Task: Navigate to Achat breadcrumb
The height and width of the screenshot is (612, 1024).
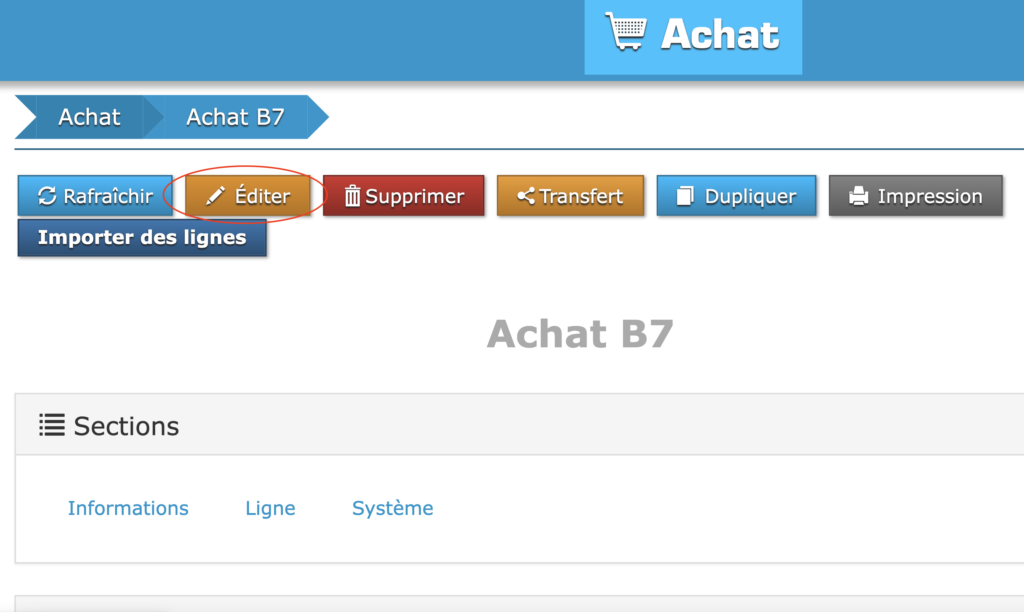Action: pyautogui.click(x=89, y=117)
